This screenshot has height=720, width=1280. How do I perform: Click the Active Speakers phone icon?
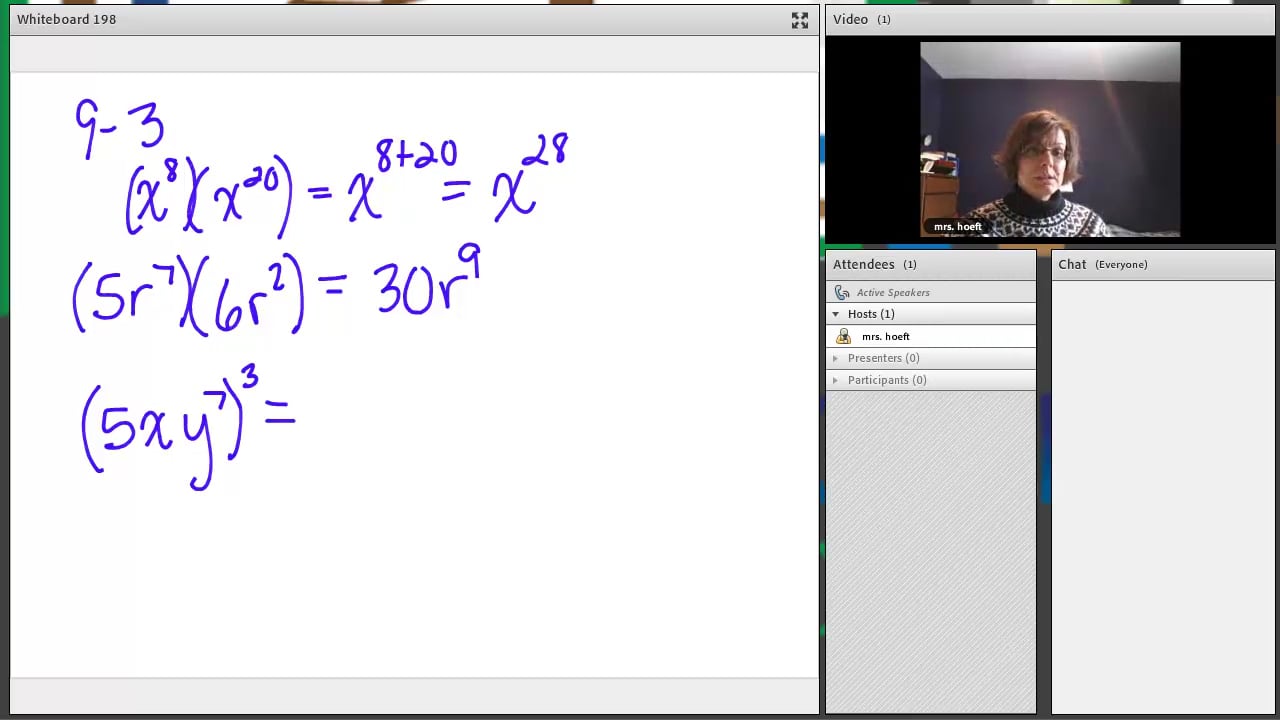[x=842, y=293]
